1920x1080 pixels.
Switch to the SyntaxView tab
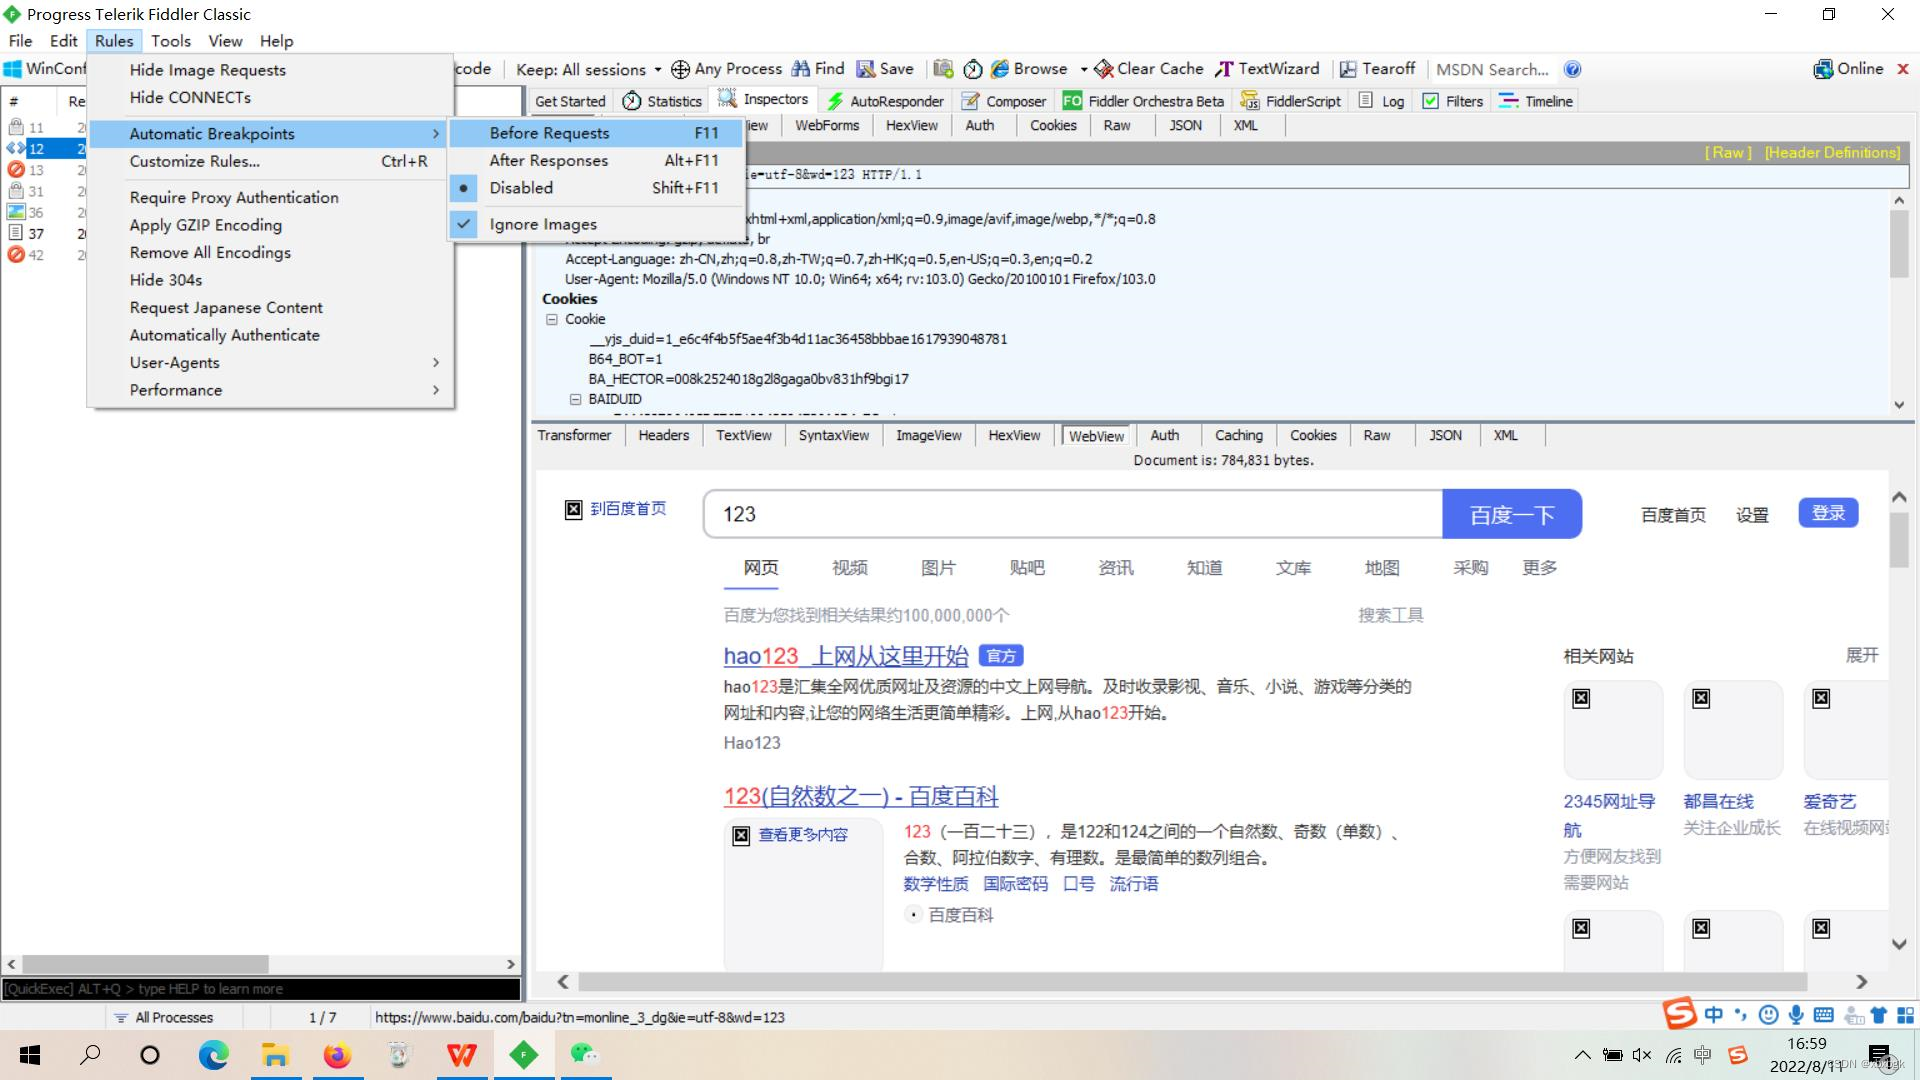[833, 435]
